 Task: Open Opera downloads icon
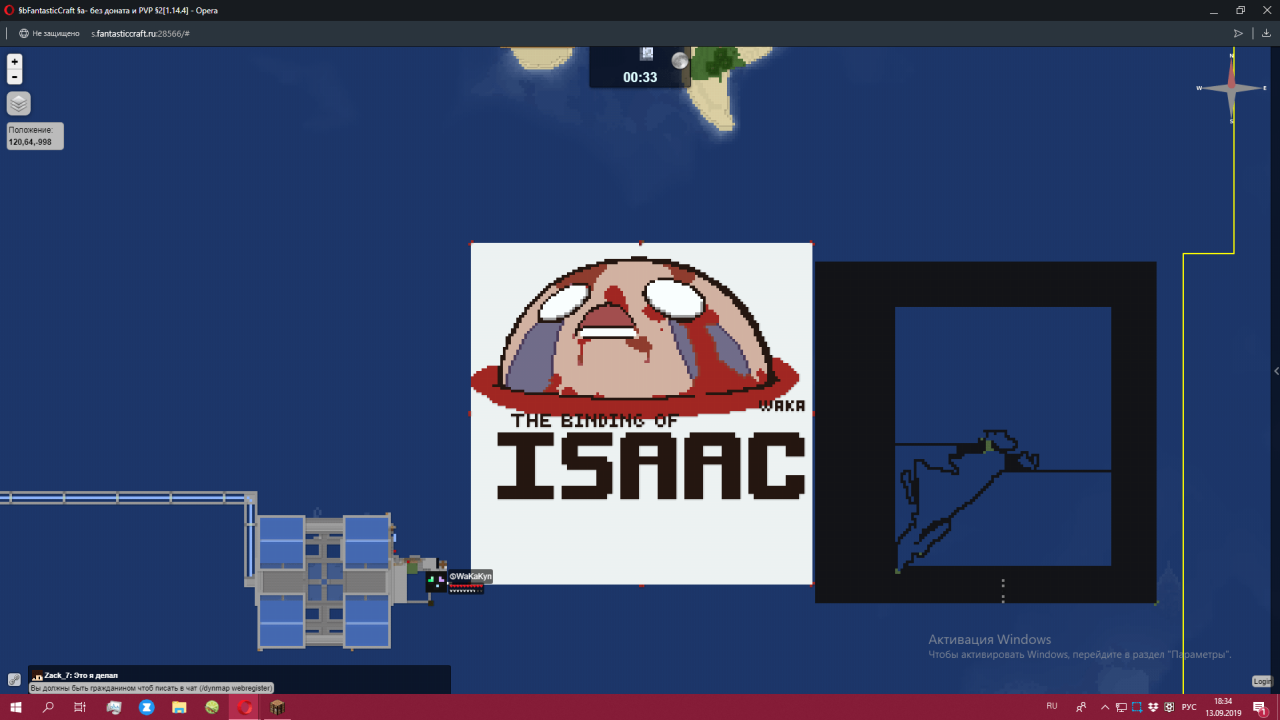[x=1266, y=33]
